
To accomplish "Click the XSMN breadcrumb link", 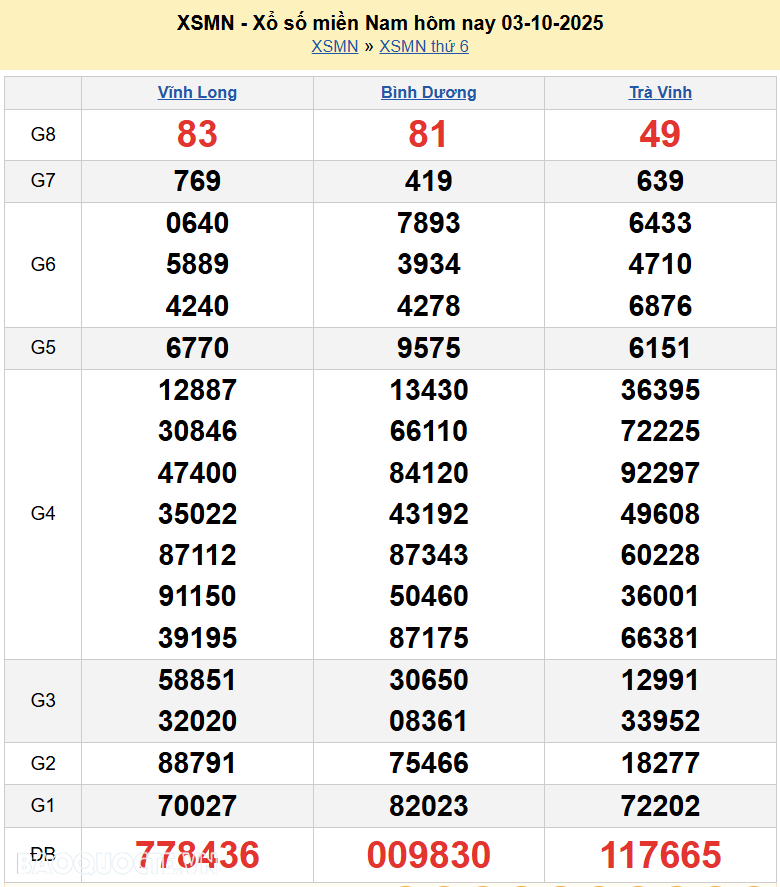I will pyautogui.click(x=334, y=47).
